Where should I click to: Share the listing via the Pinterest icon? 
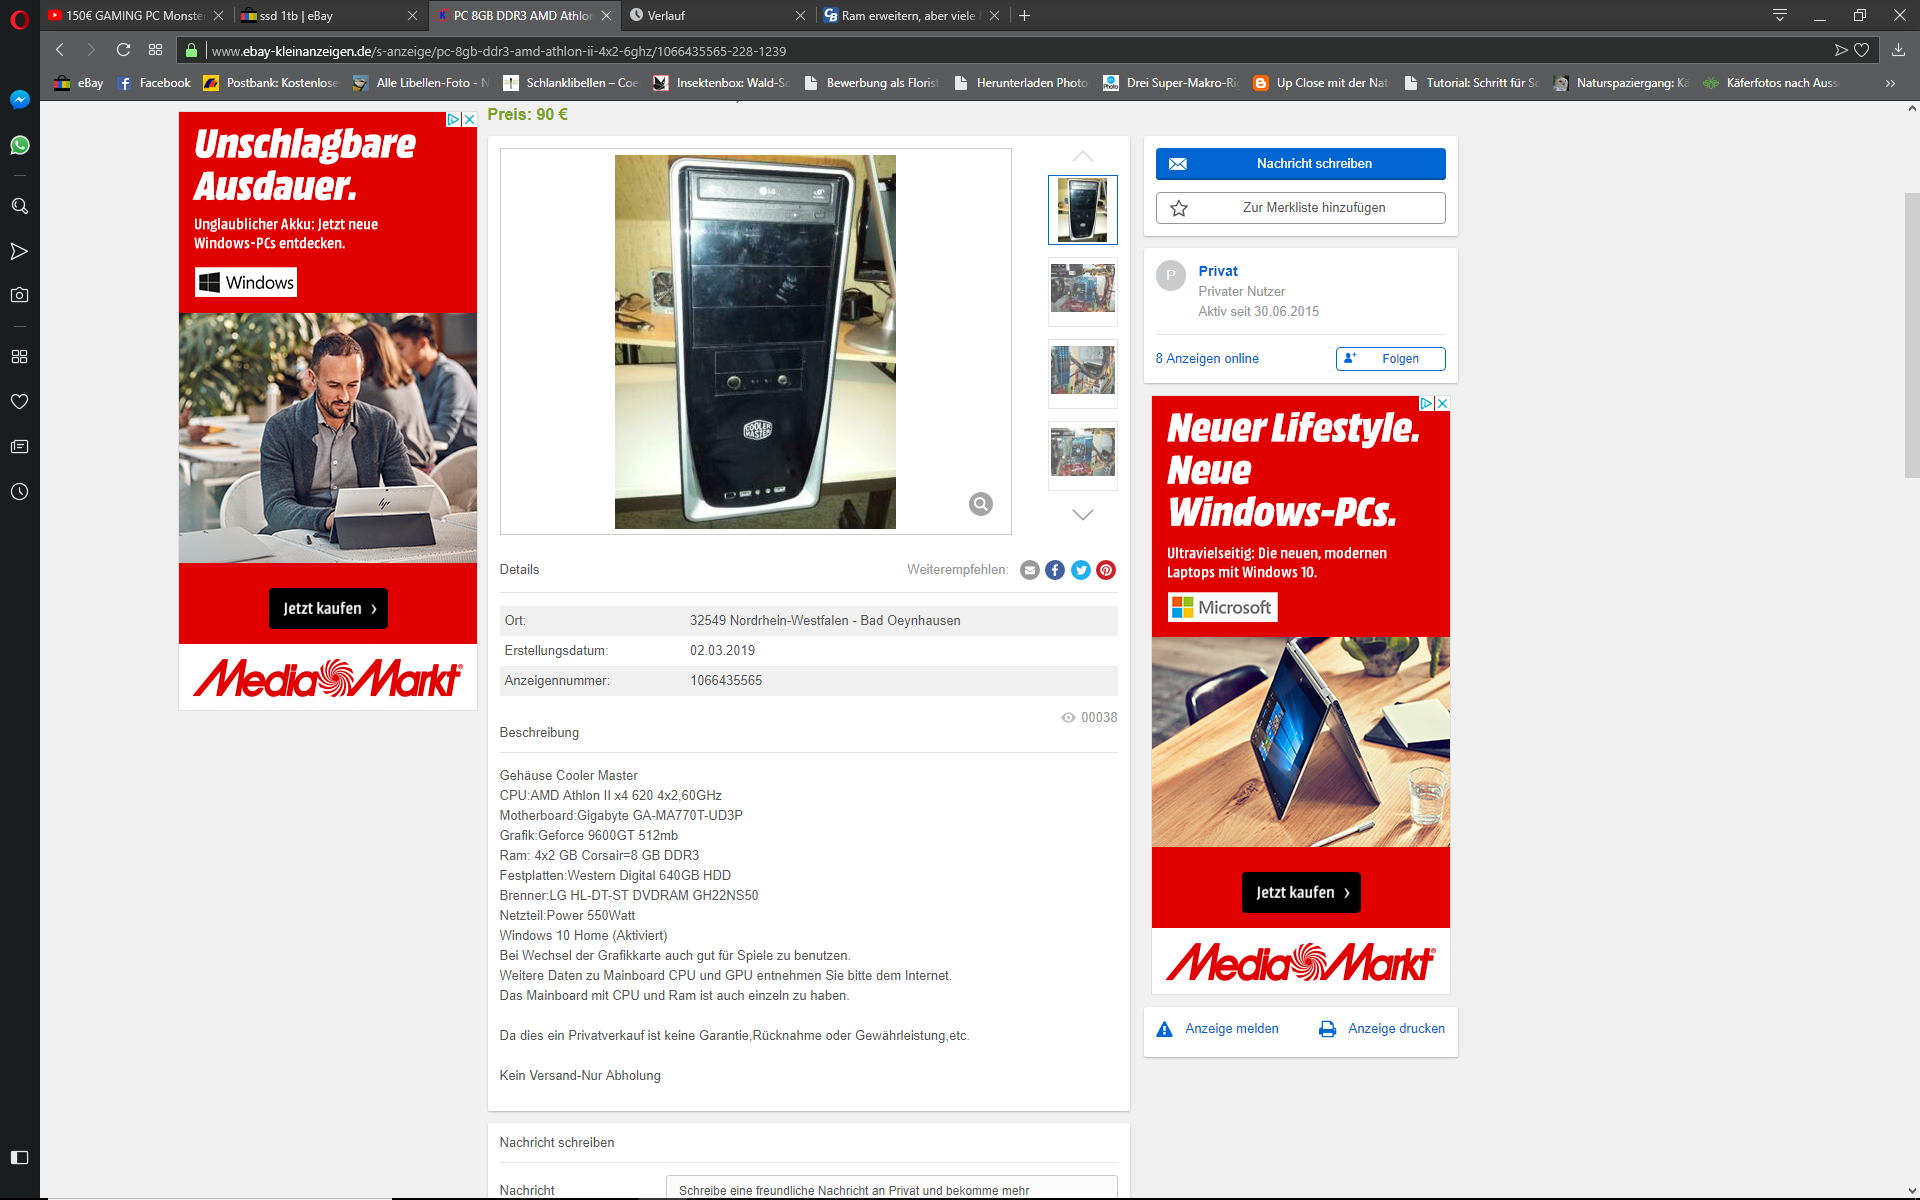pyautogui.click(x=1106, y=570)
